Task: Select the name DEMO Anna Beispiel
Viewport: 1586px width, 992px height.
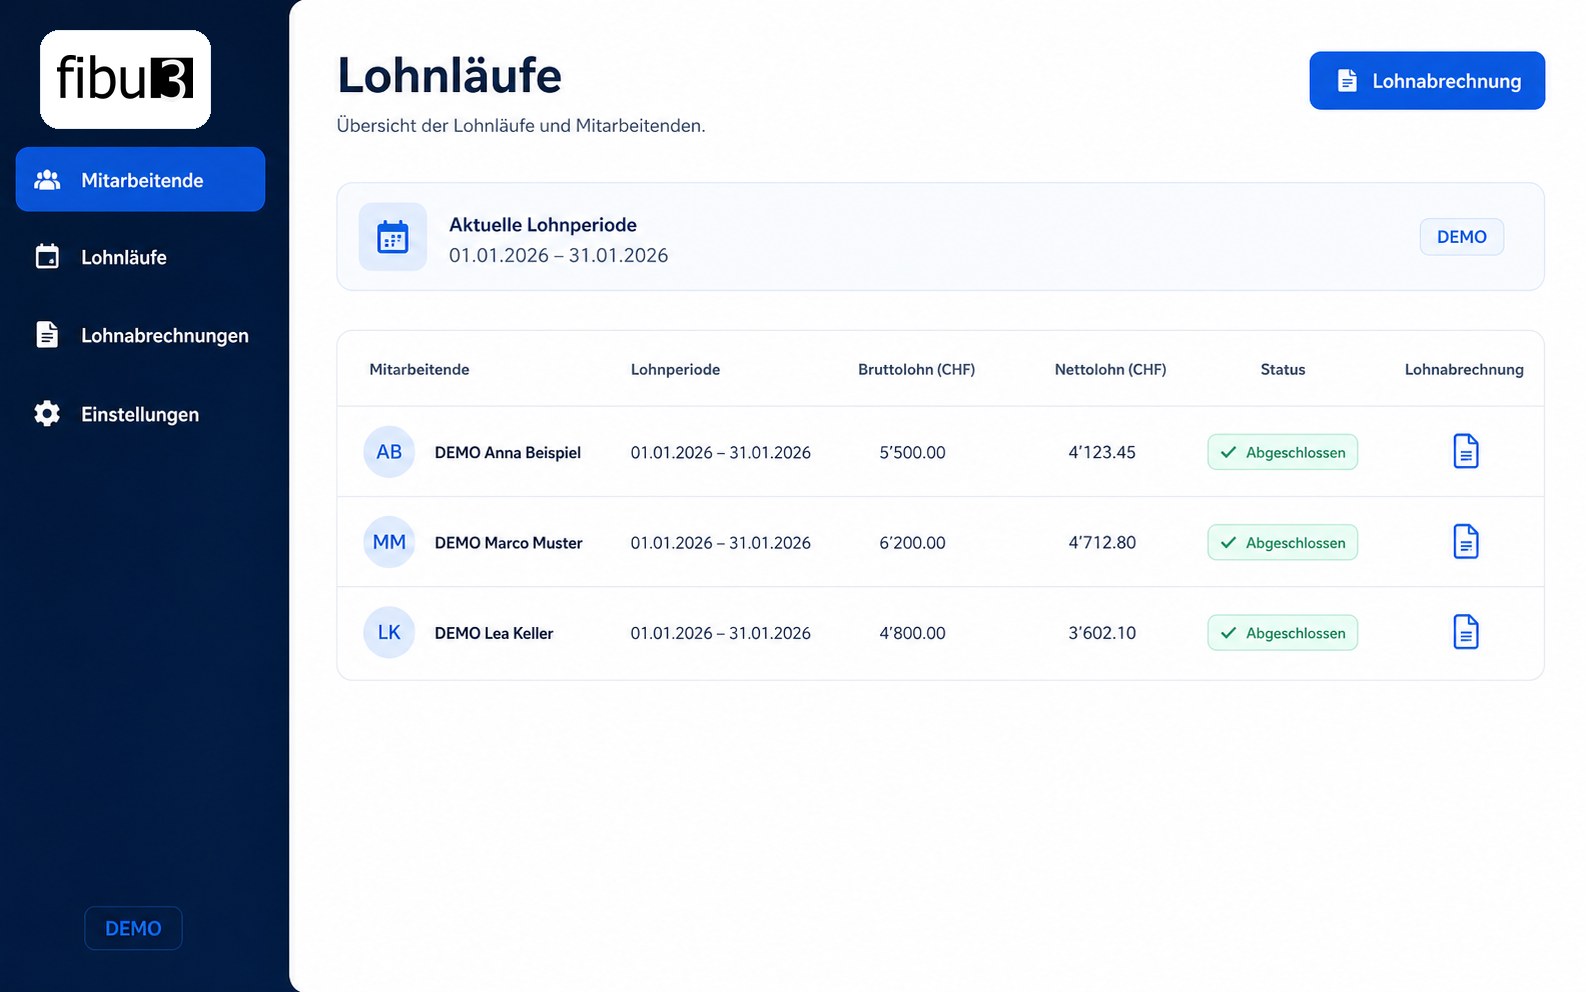Action: pyautogui.click(x=508, y=453)
